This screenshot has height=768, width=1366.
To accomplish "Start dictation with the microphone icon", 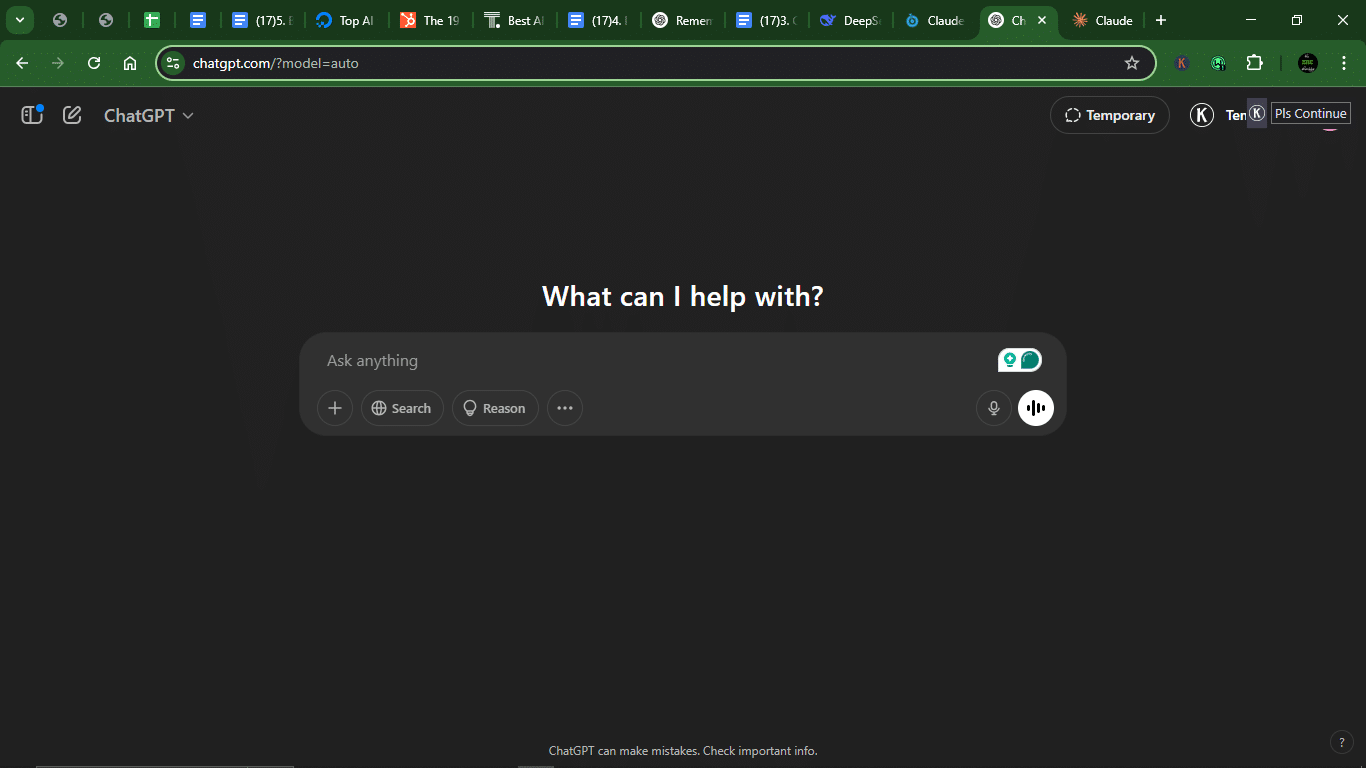I will click(993, 408).
